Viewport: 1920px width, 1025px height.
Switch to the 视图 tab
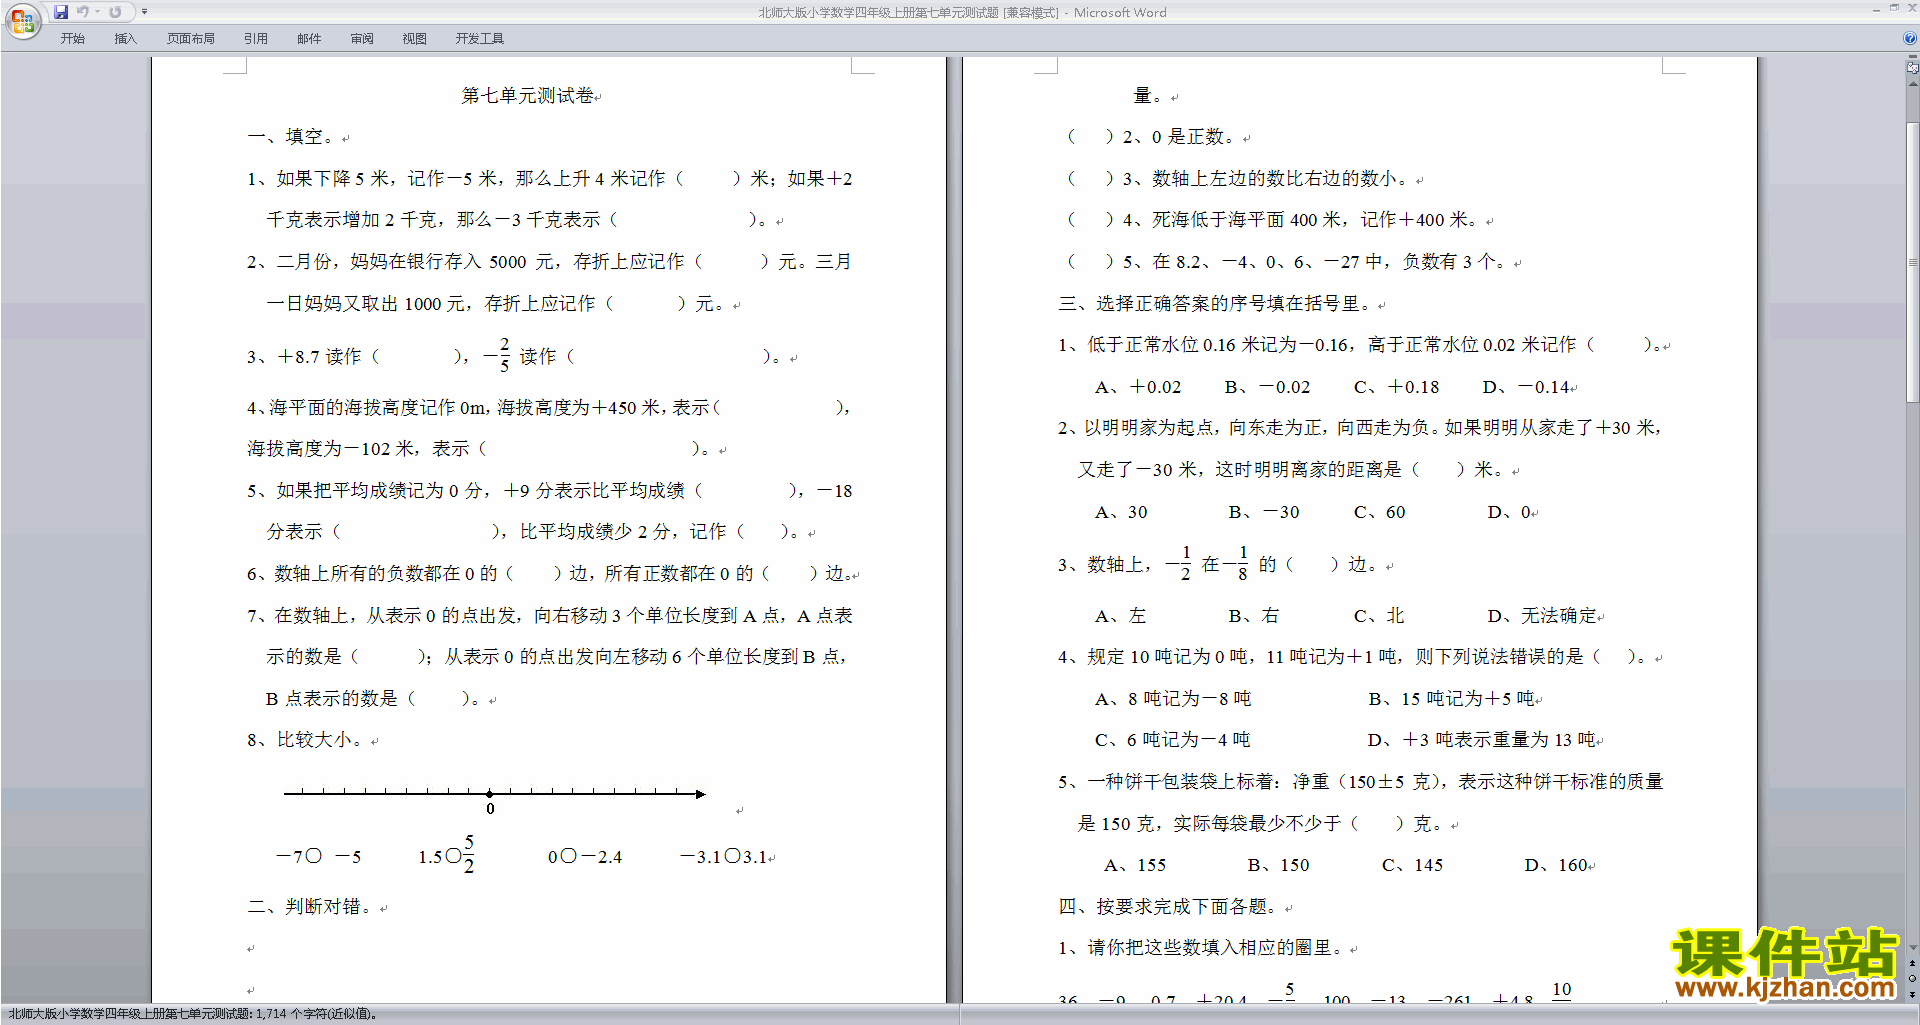pyautogui.click(x=415, y=39)
